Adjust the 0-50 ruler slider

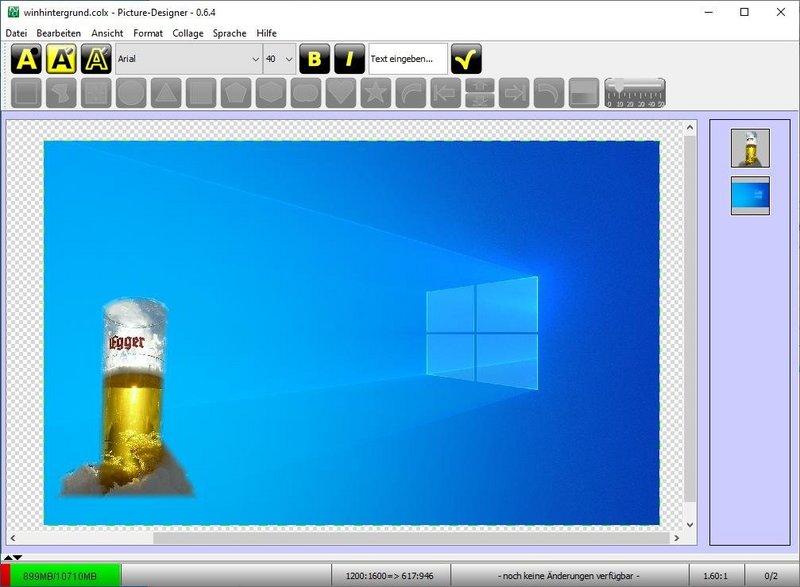tap(635, 93)
